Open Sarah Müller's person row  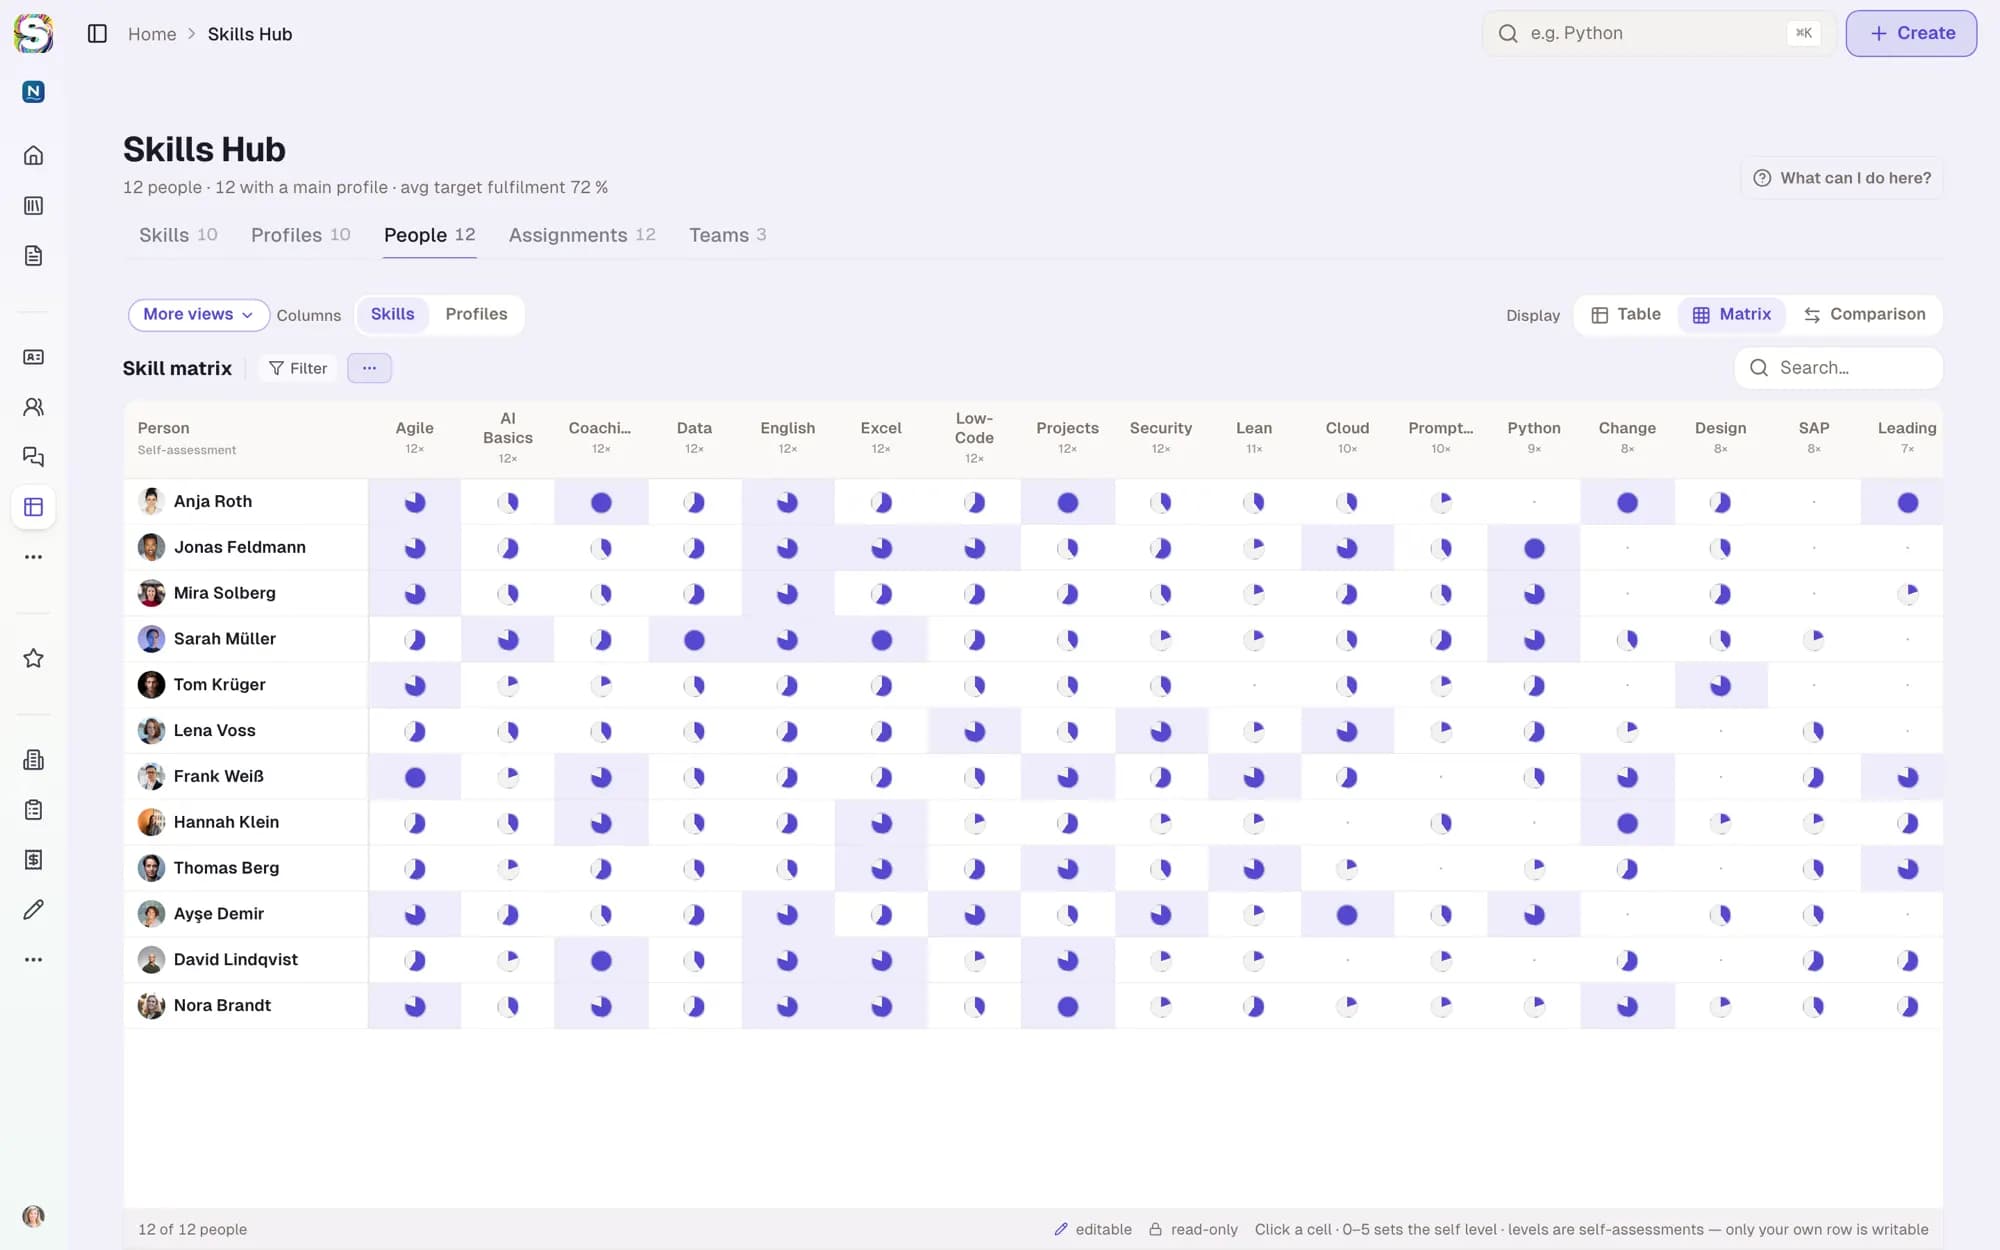point(245,639)
